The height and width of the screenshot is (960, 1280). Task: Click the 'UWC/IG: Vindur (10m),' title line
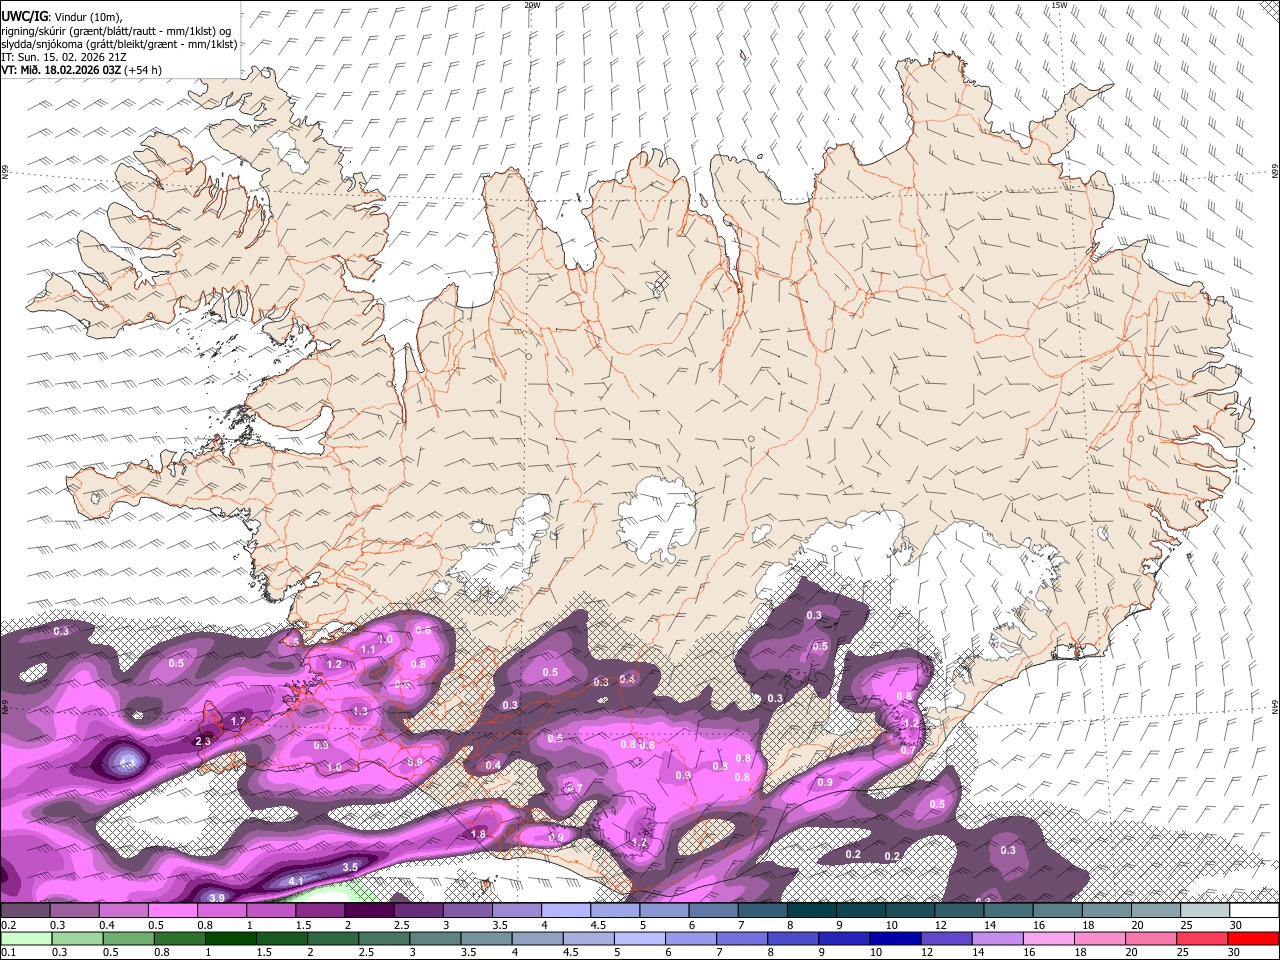62,16
